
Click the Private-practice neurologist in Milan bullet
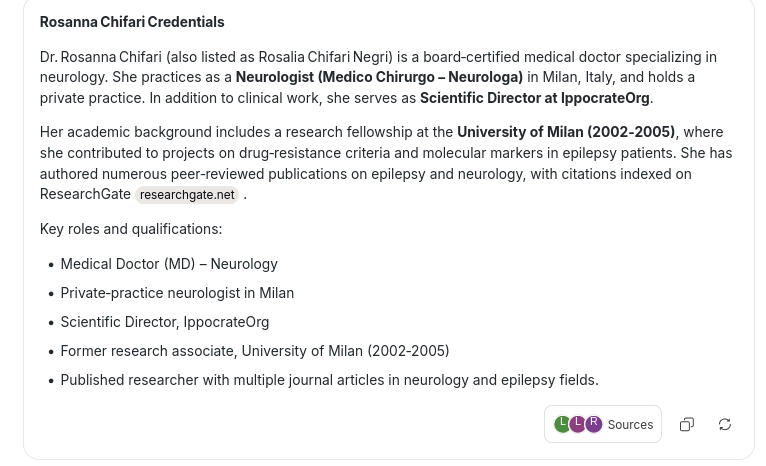tap(177, 293)
